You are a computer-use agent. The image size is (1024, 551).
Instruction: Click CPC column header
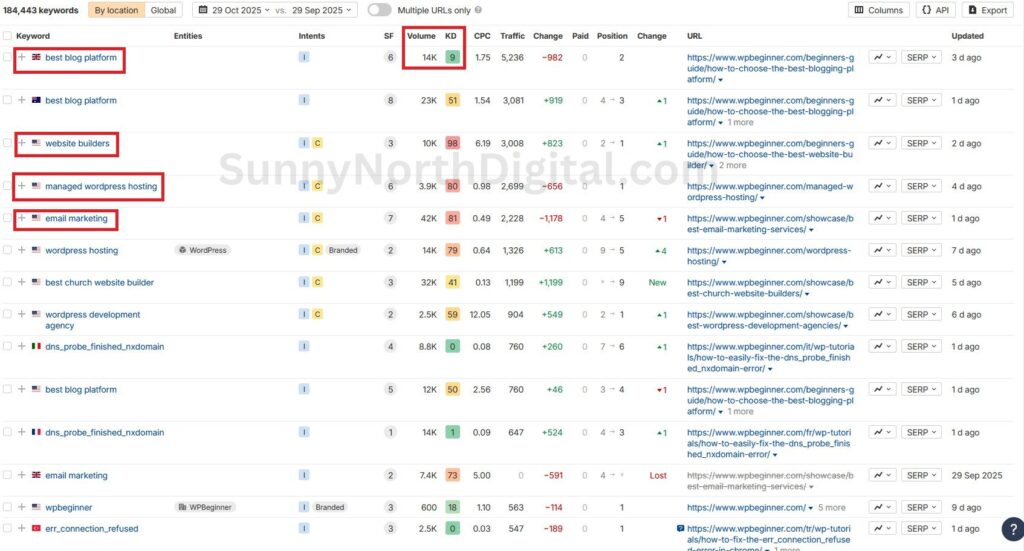pyautogui.click(x=482, y=36)
